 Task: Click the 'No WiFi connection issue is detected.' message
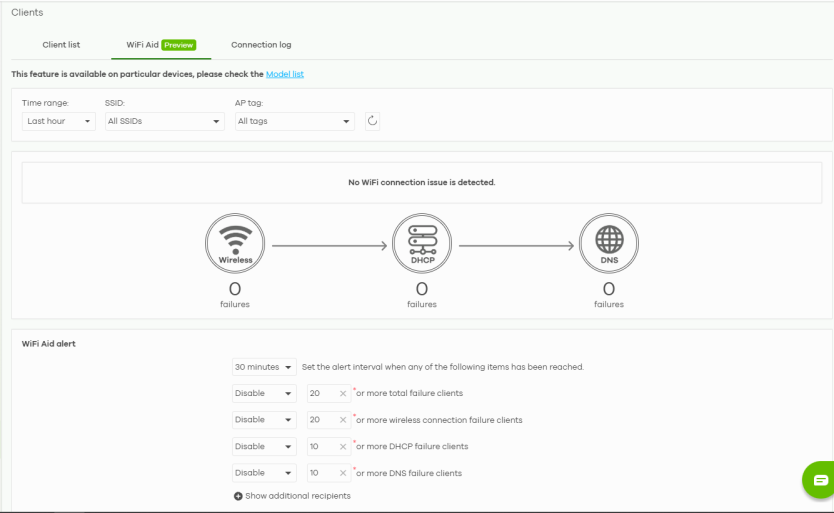pos(422,183)
